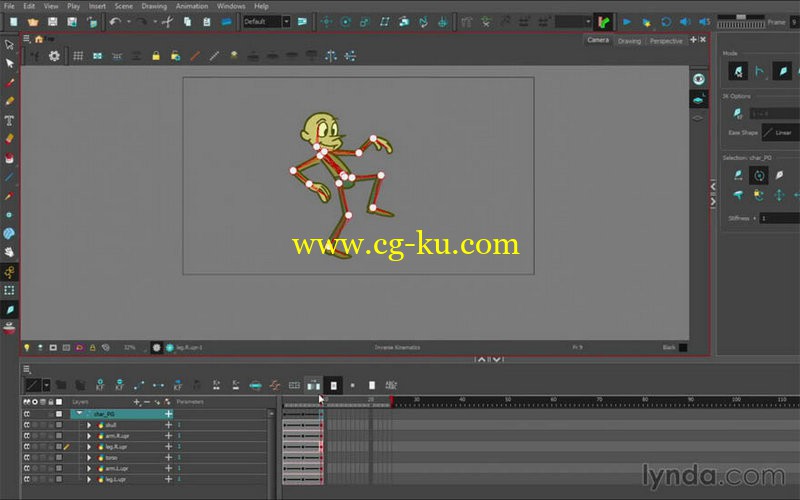The width and height of the screenshot is (800, 500).
Task: Click the red scene end marker on timeline ruler
Action: (x=391, y=402)
